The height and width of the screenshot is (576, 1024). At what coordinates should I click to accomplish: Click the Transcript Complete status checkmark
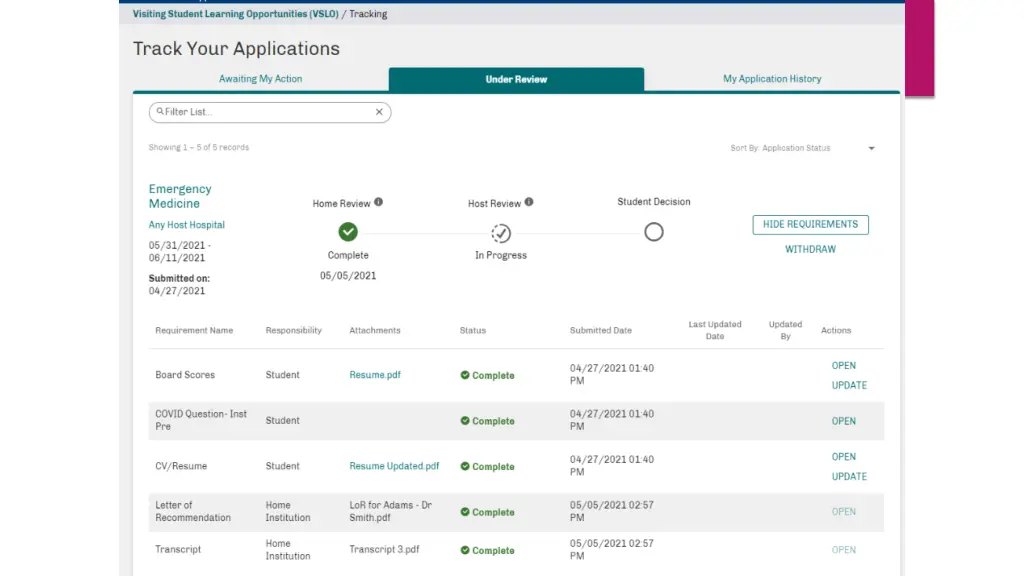tap(465, 551)
